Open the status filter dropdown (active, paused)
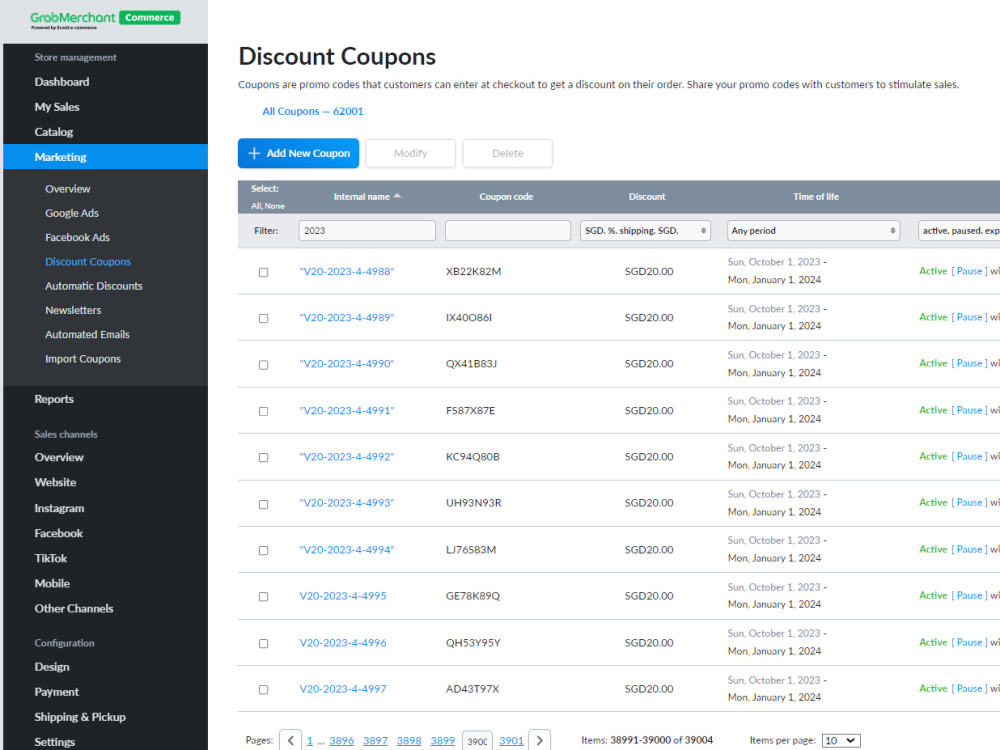Viewport: 1000px width, 750px height. pos(959,230)
